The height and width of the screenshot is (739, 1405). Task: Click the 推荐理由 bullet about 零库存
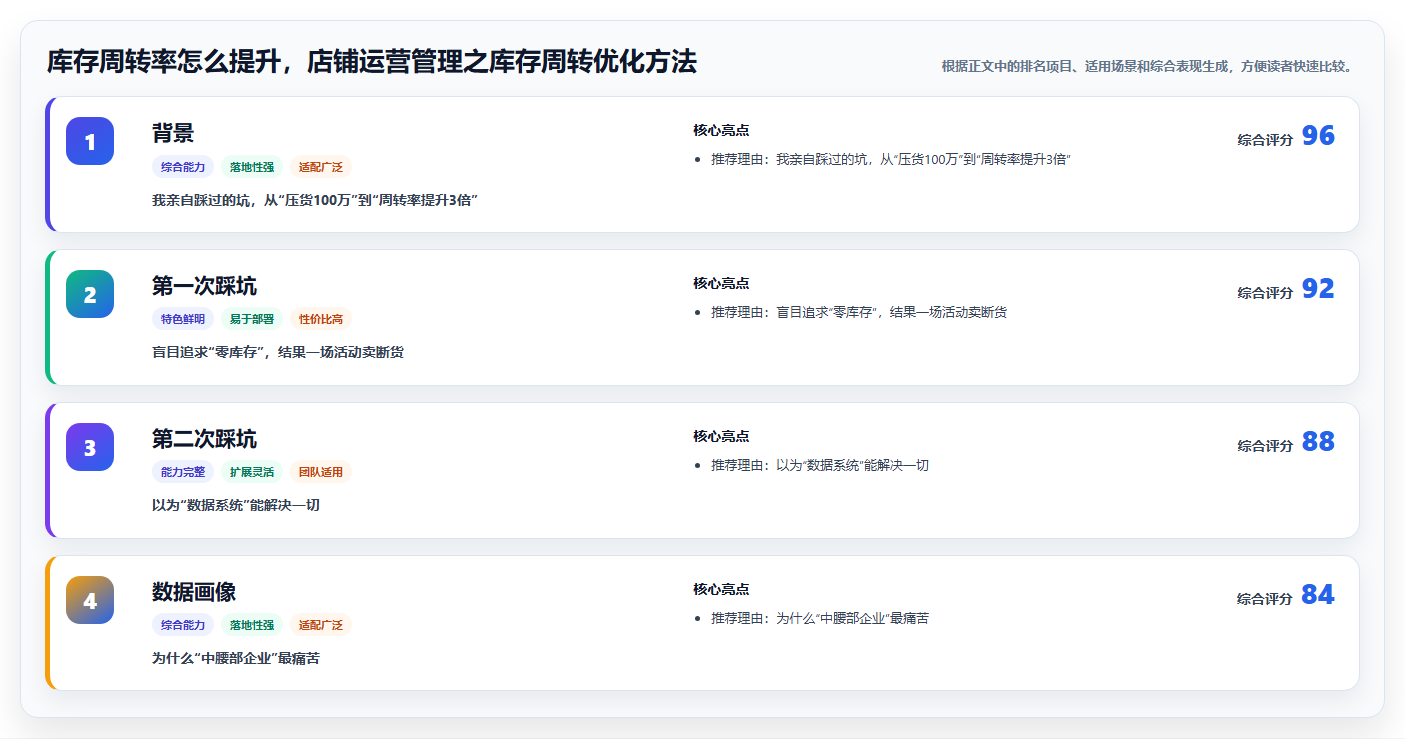point(859,312)
